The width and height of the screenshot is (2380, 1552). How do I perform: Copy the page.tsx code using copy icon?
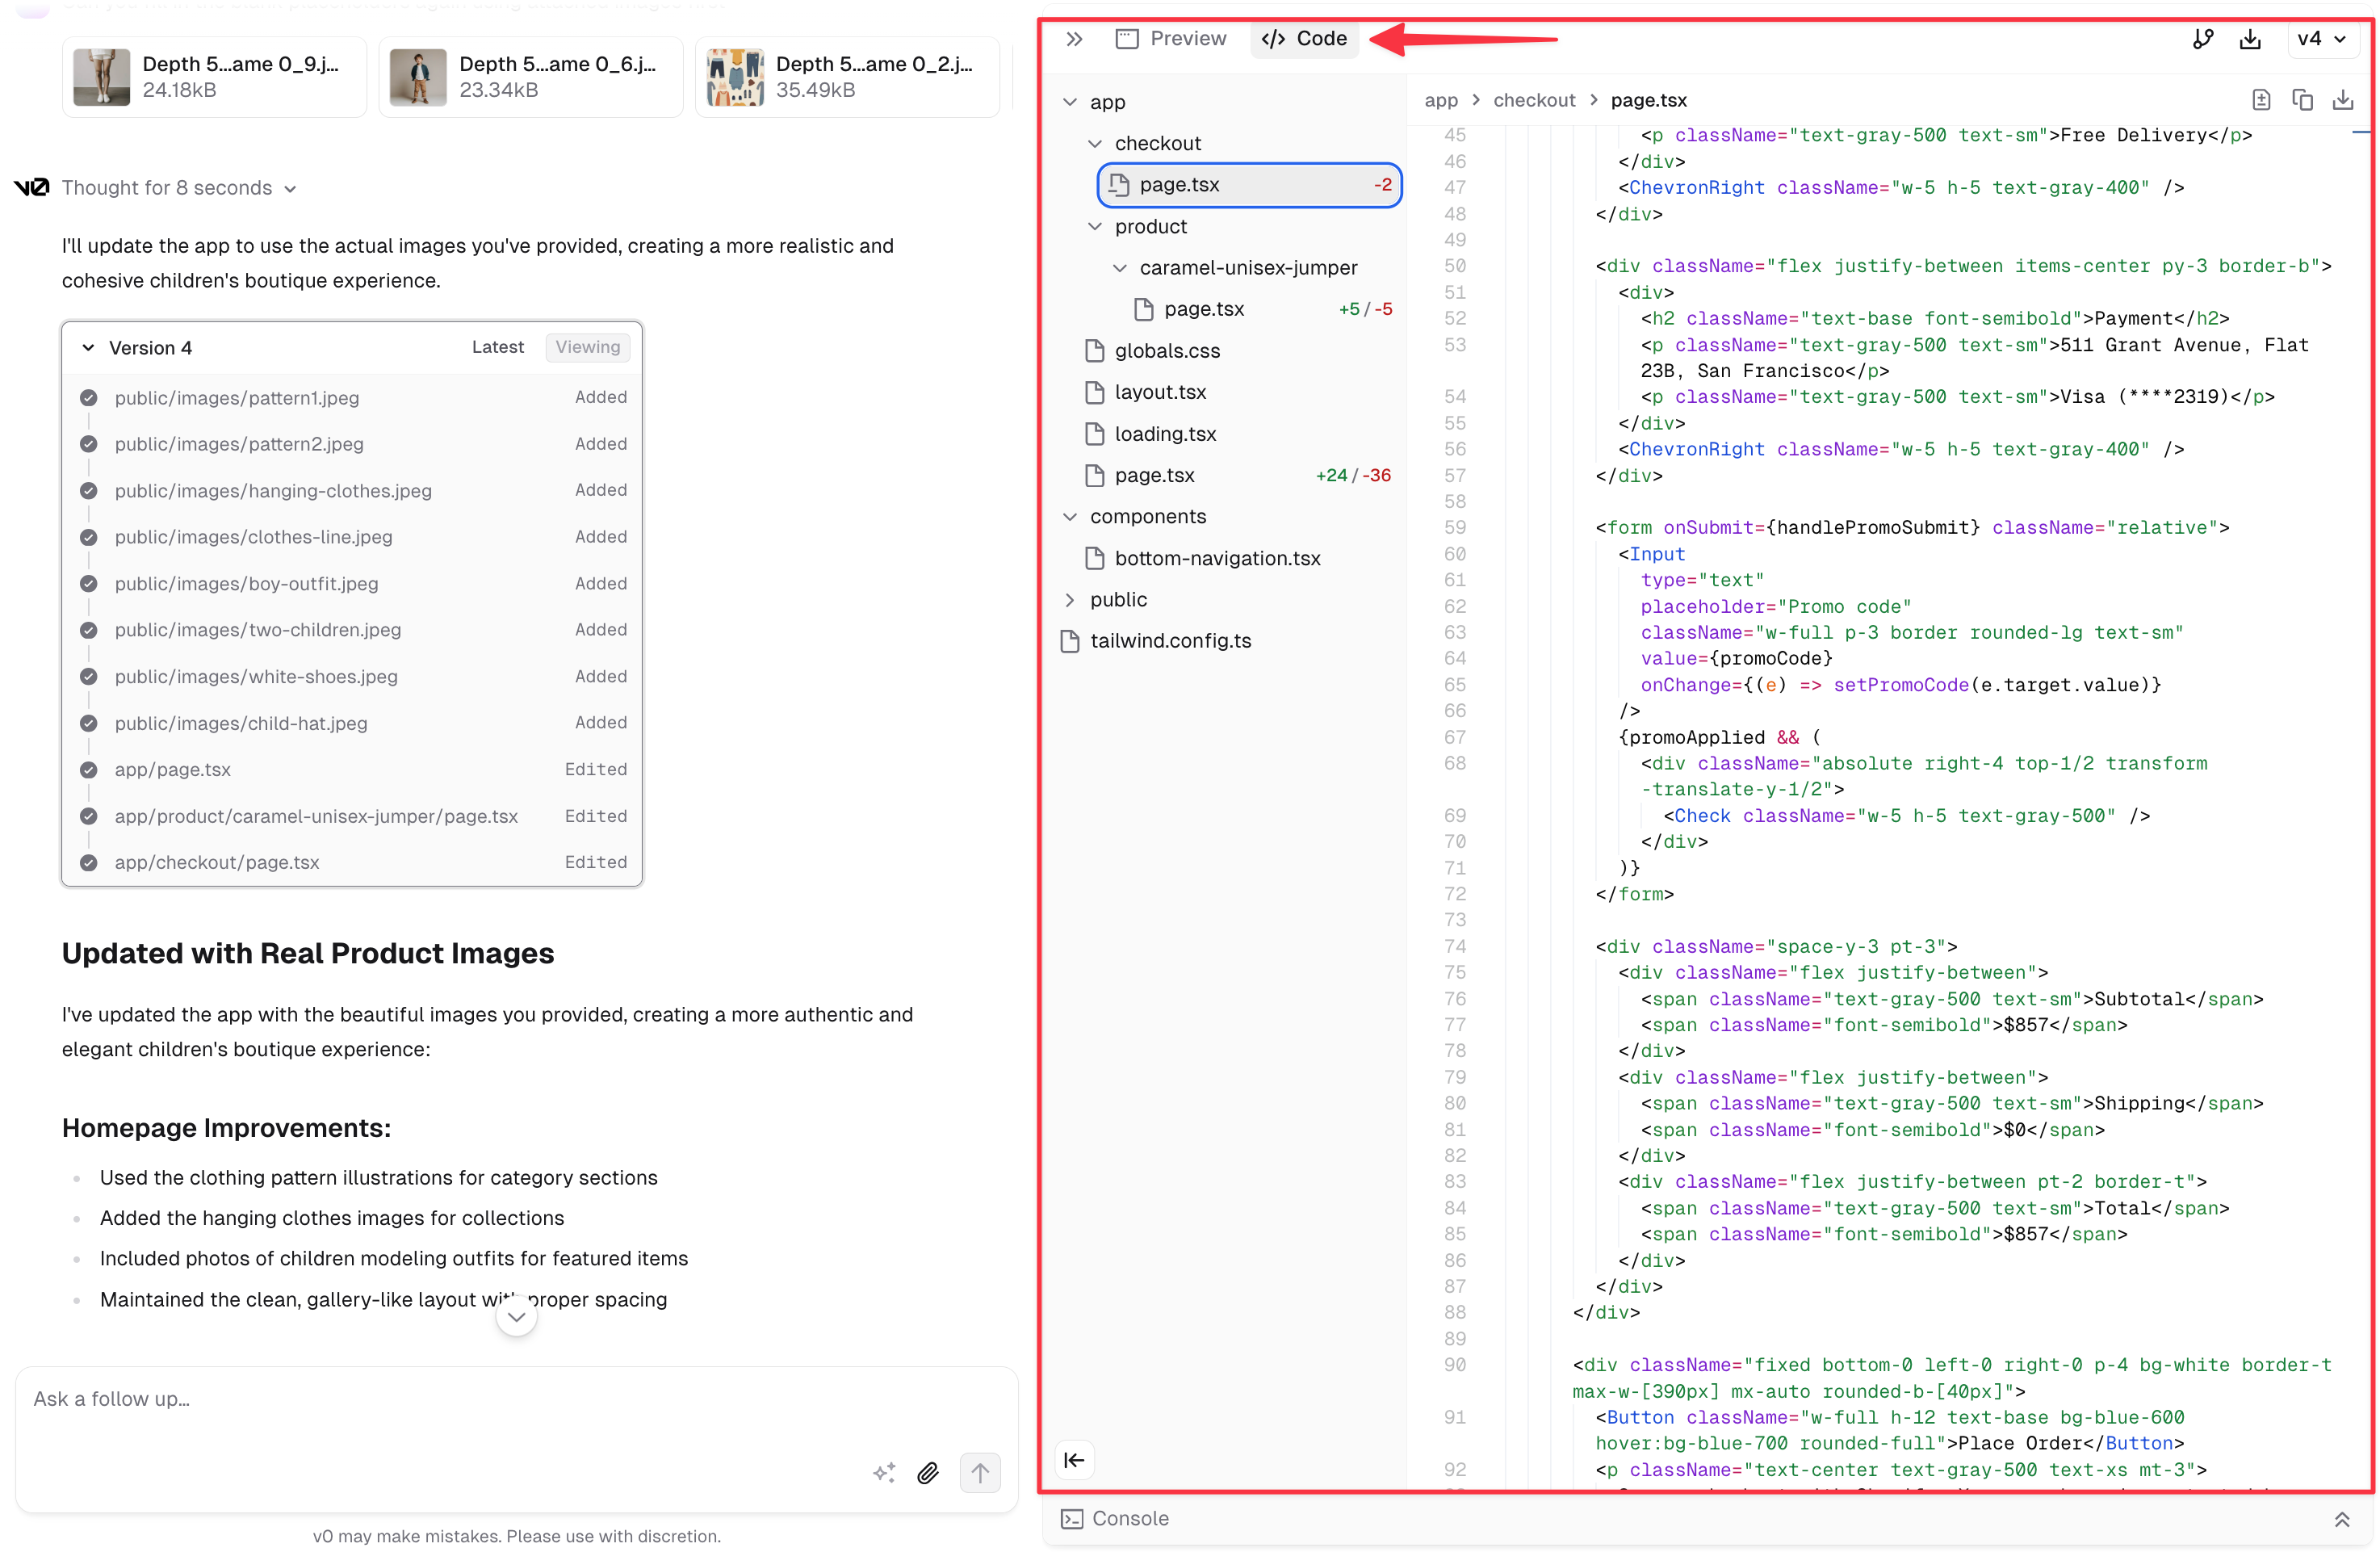[2303, 99]
